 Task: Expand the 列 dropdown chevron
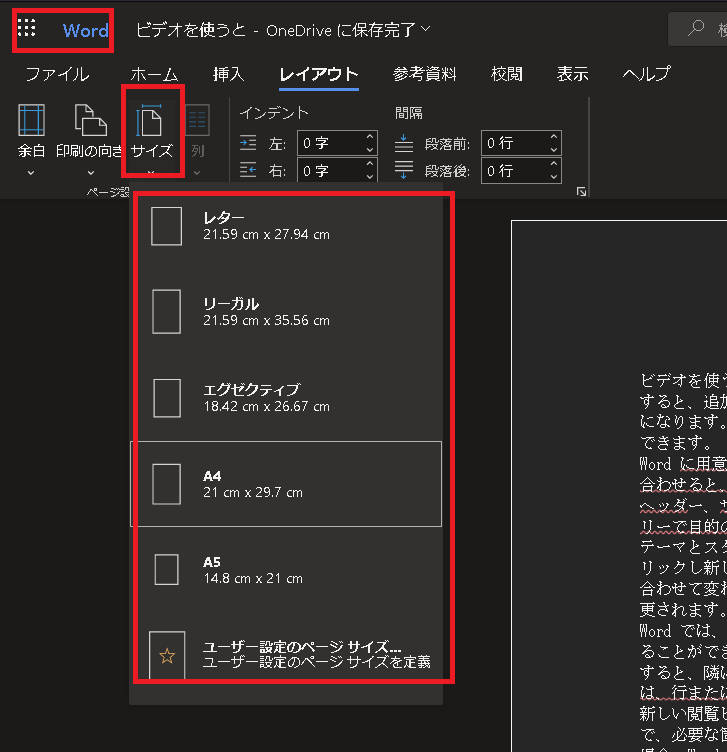click(x=197, y=173)
